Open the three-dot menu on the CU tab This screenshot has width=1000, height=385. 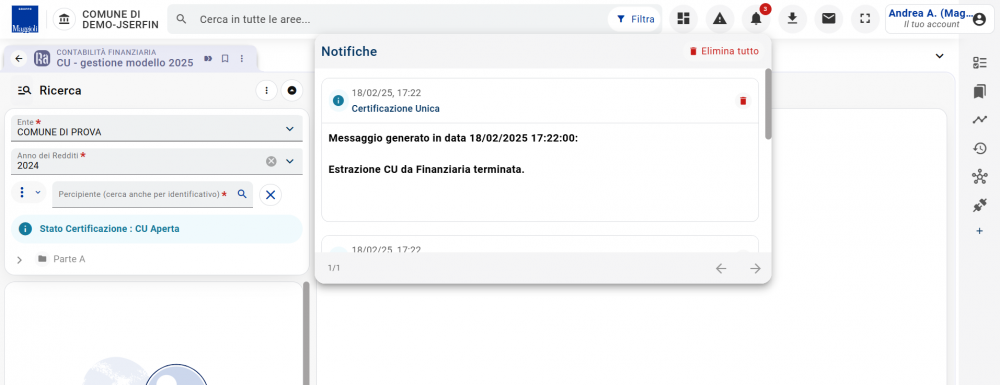[x=242, y=58]
